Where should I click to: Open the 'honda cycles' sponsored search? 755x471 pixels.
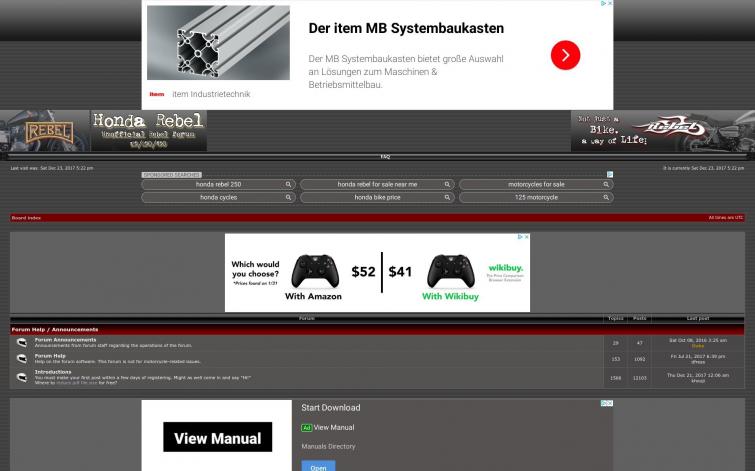(218, 197)
